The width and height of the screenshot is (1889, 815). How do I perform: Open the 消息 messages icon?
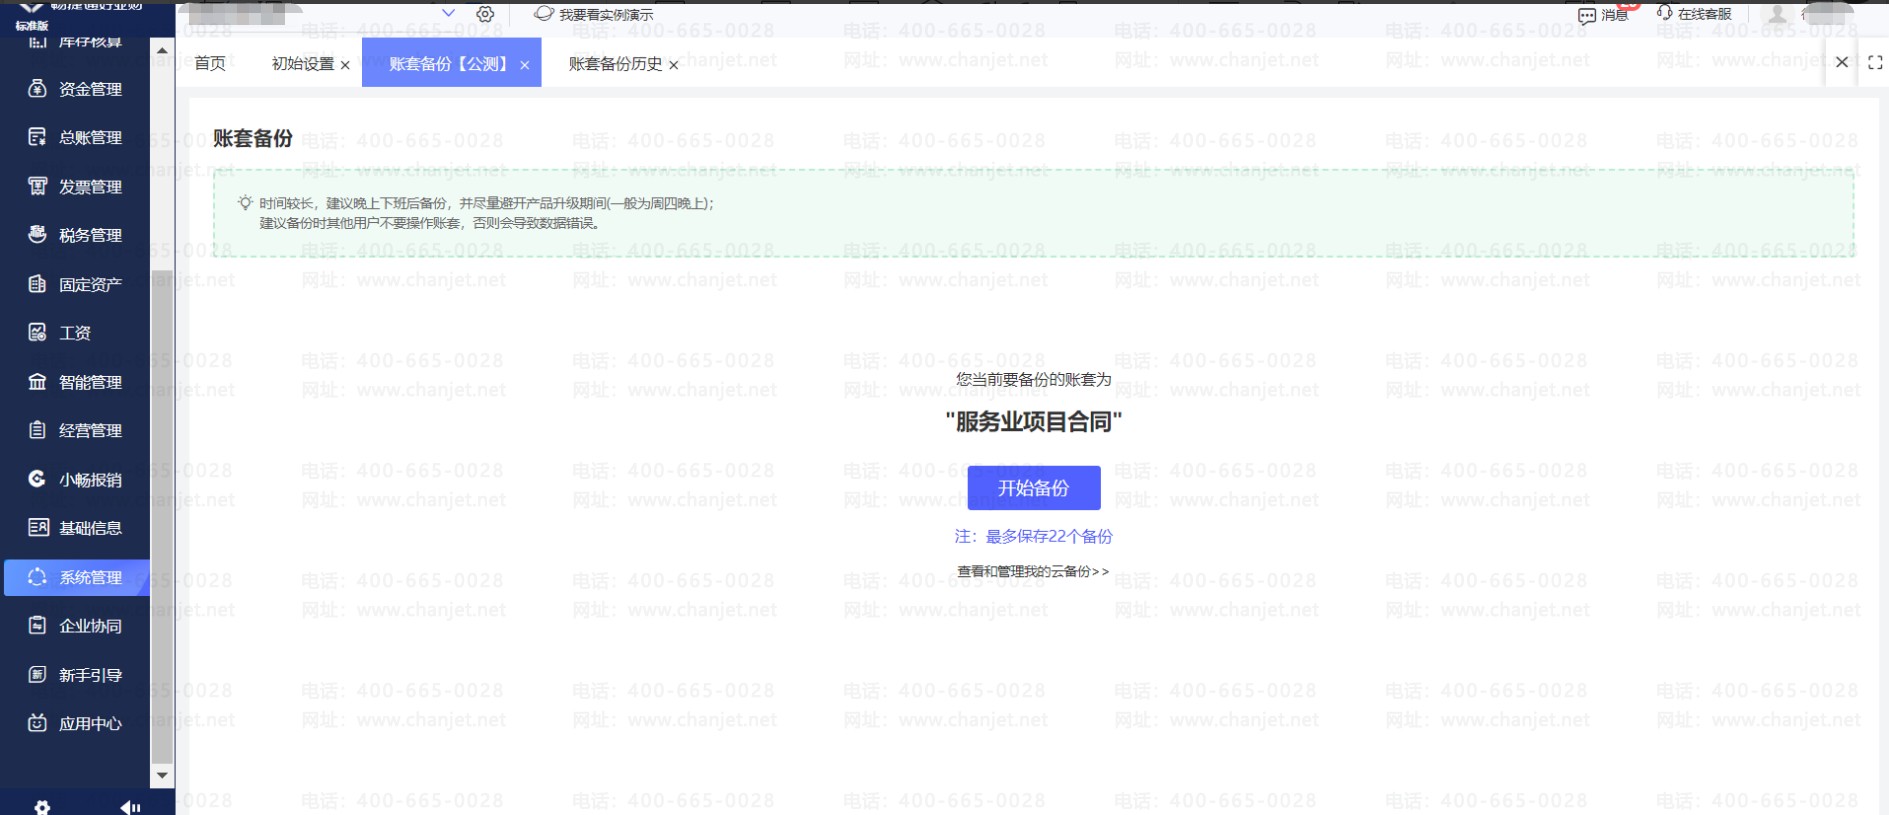tap(1587, 15)
